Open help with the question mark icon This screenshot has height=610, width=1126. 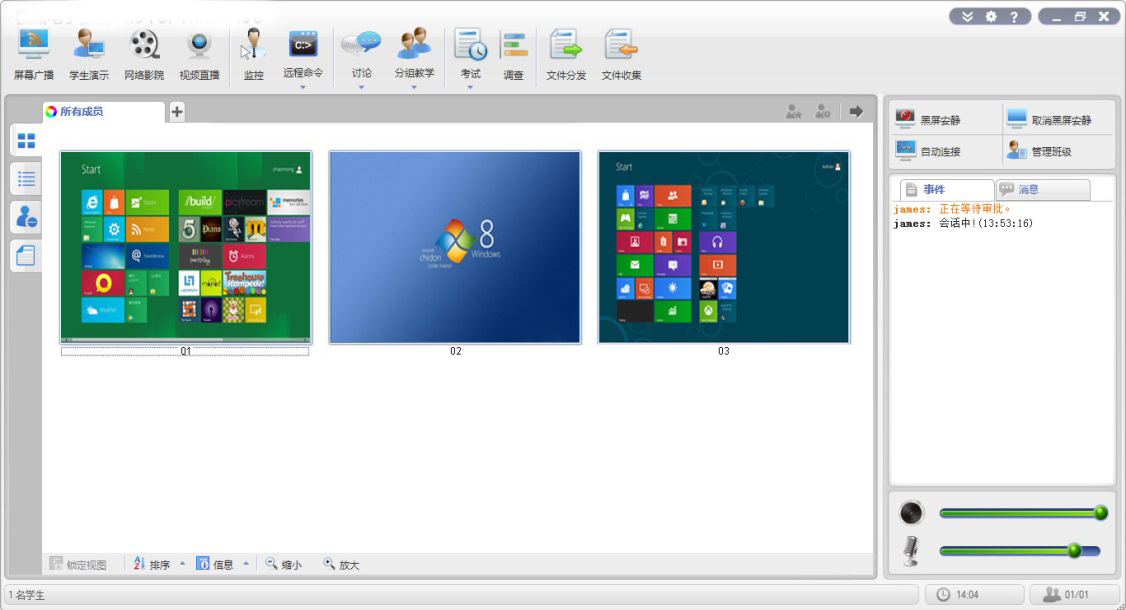pos(1014,17)
